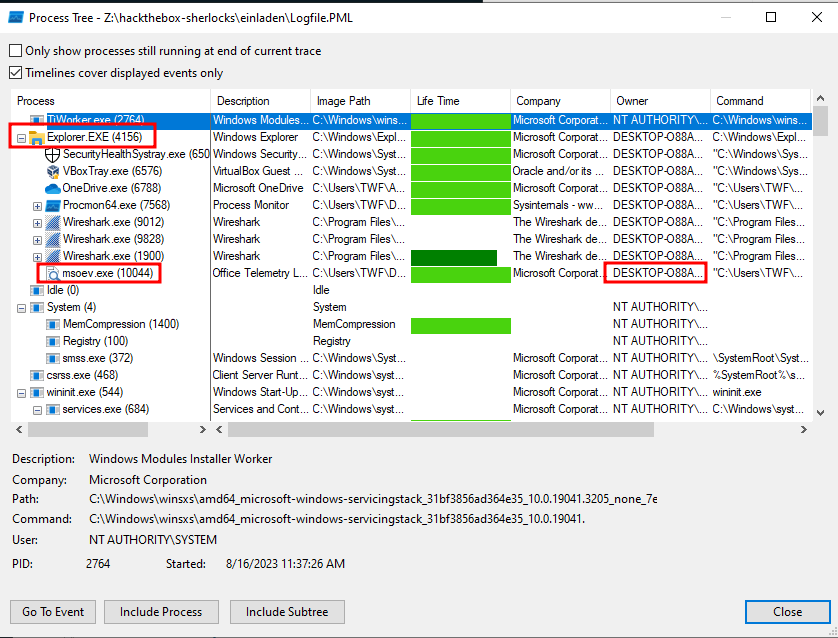Expand the Procmon64.exe tree node
Viewport: 838px width, 638px height.
coord(38,206)
